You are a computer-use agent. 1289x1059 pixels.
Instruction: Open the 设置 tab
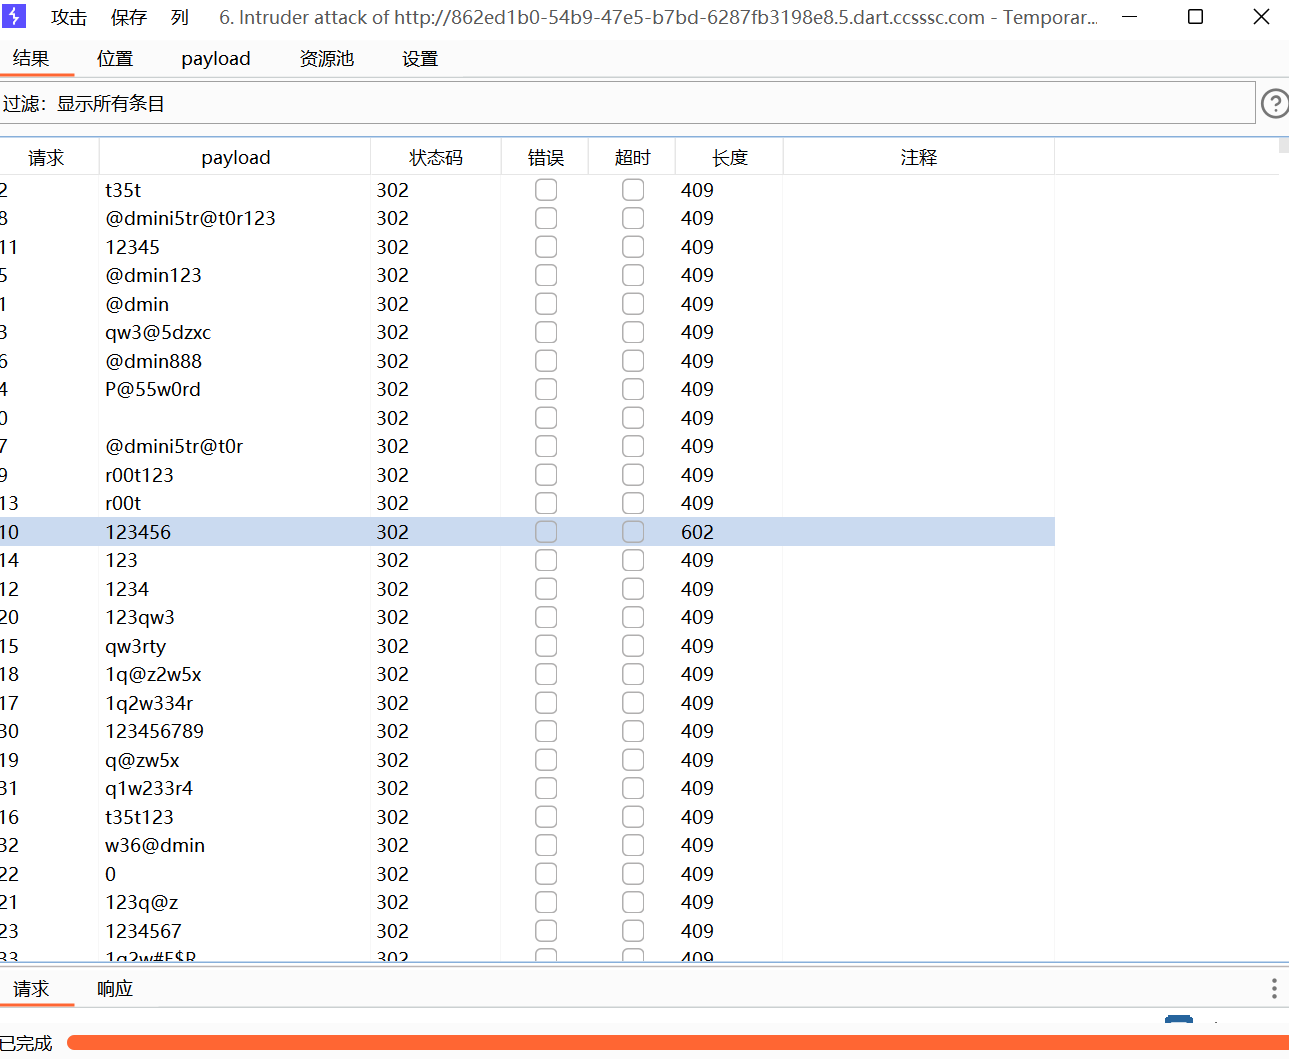420,59
